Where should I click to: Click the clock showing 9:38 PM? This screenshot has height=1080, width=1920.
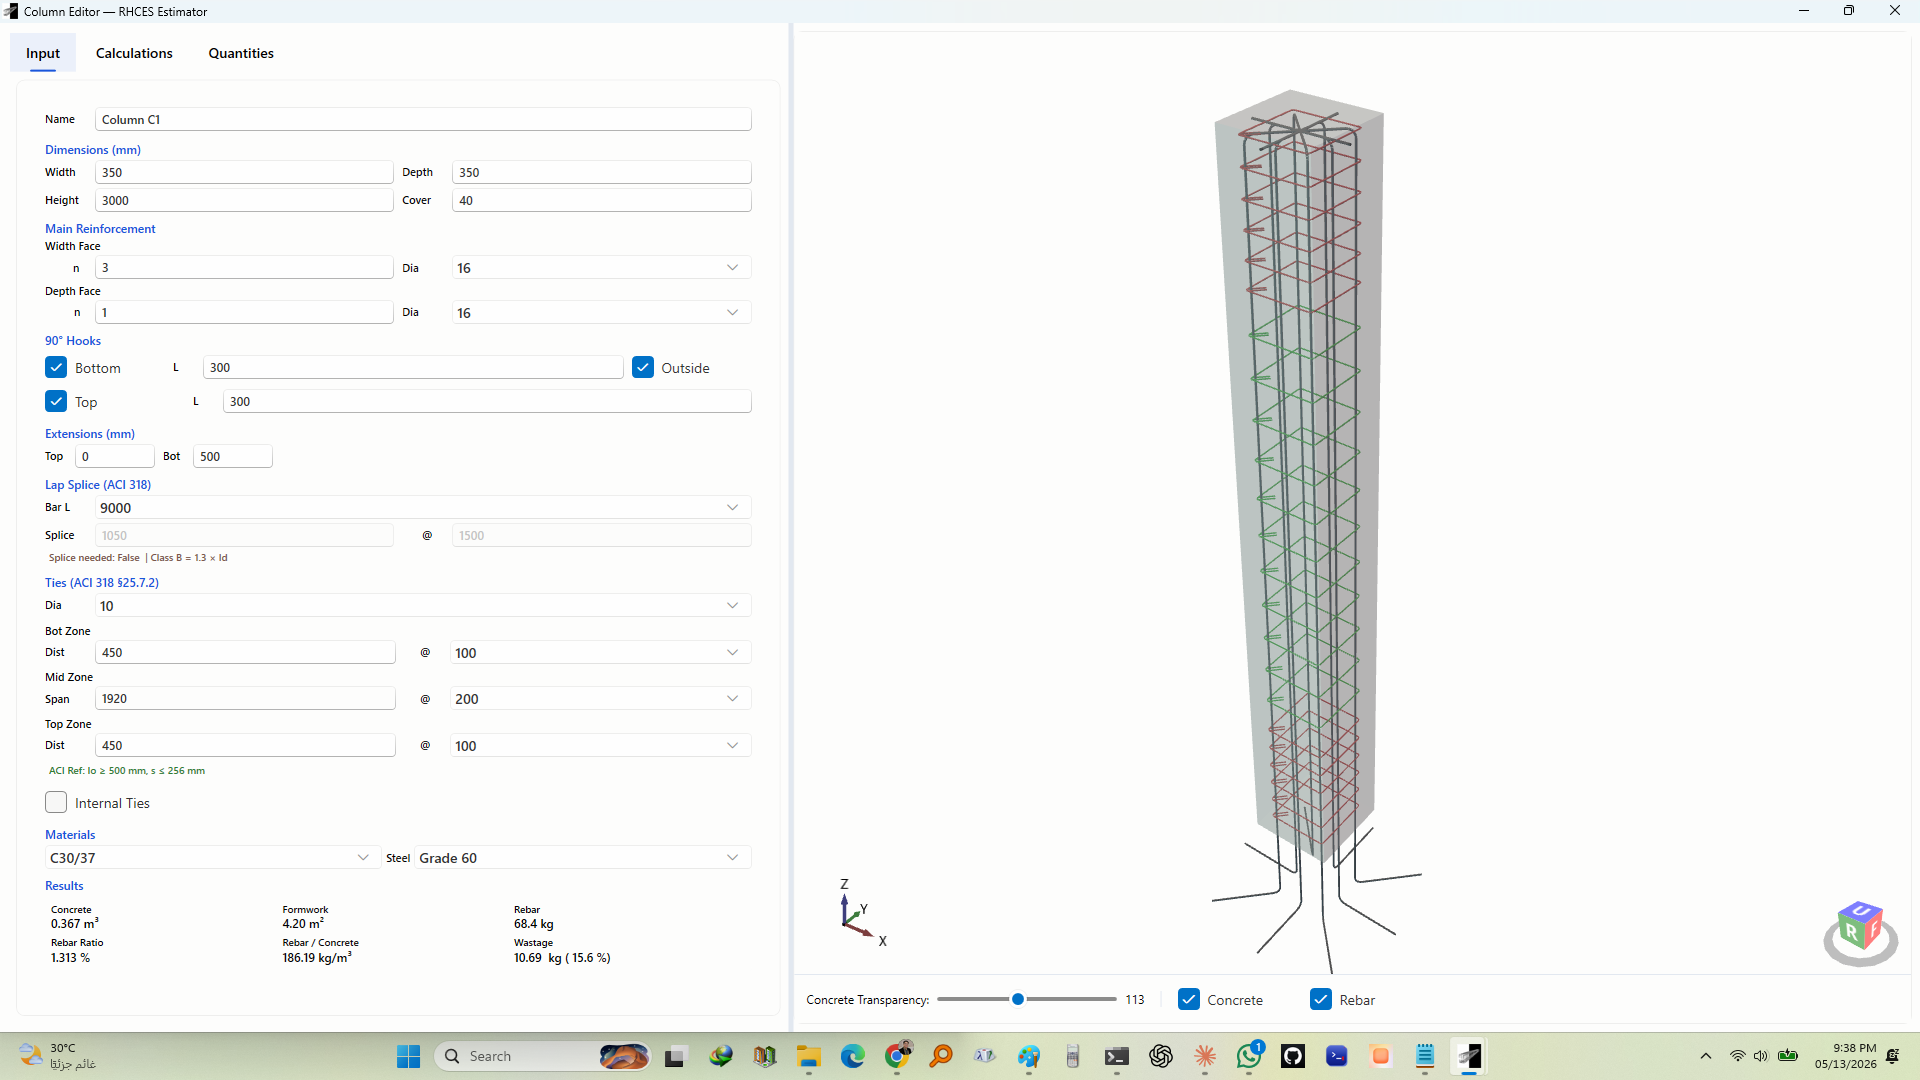(x=1845, y=1056)
